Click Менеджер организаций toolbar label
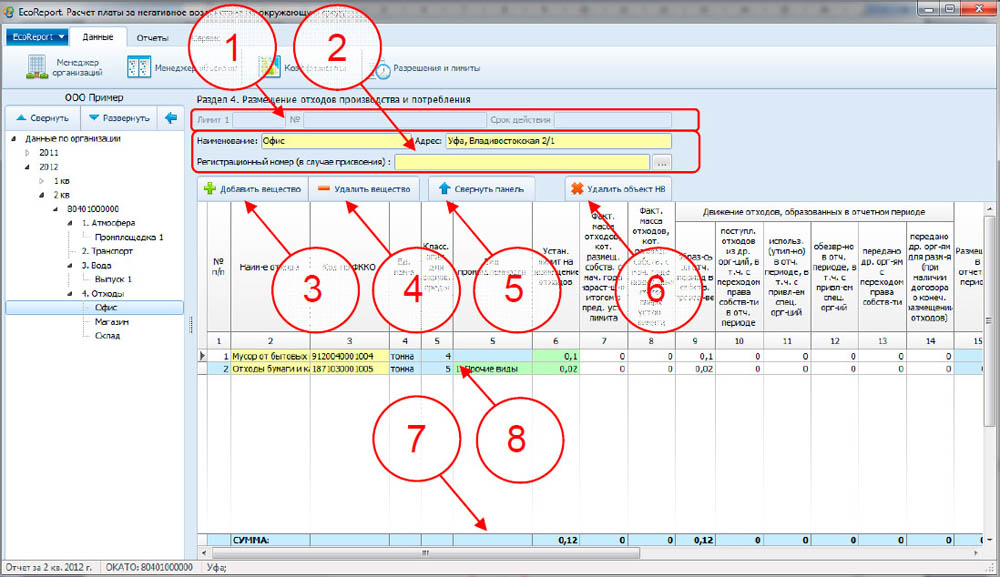This screenshot has height=577, width=1000. coord(77,68)
